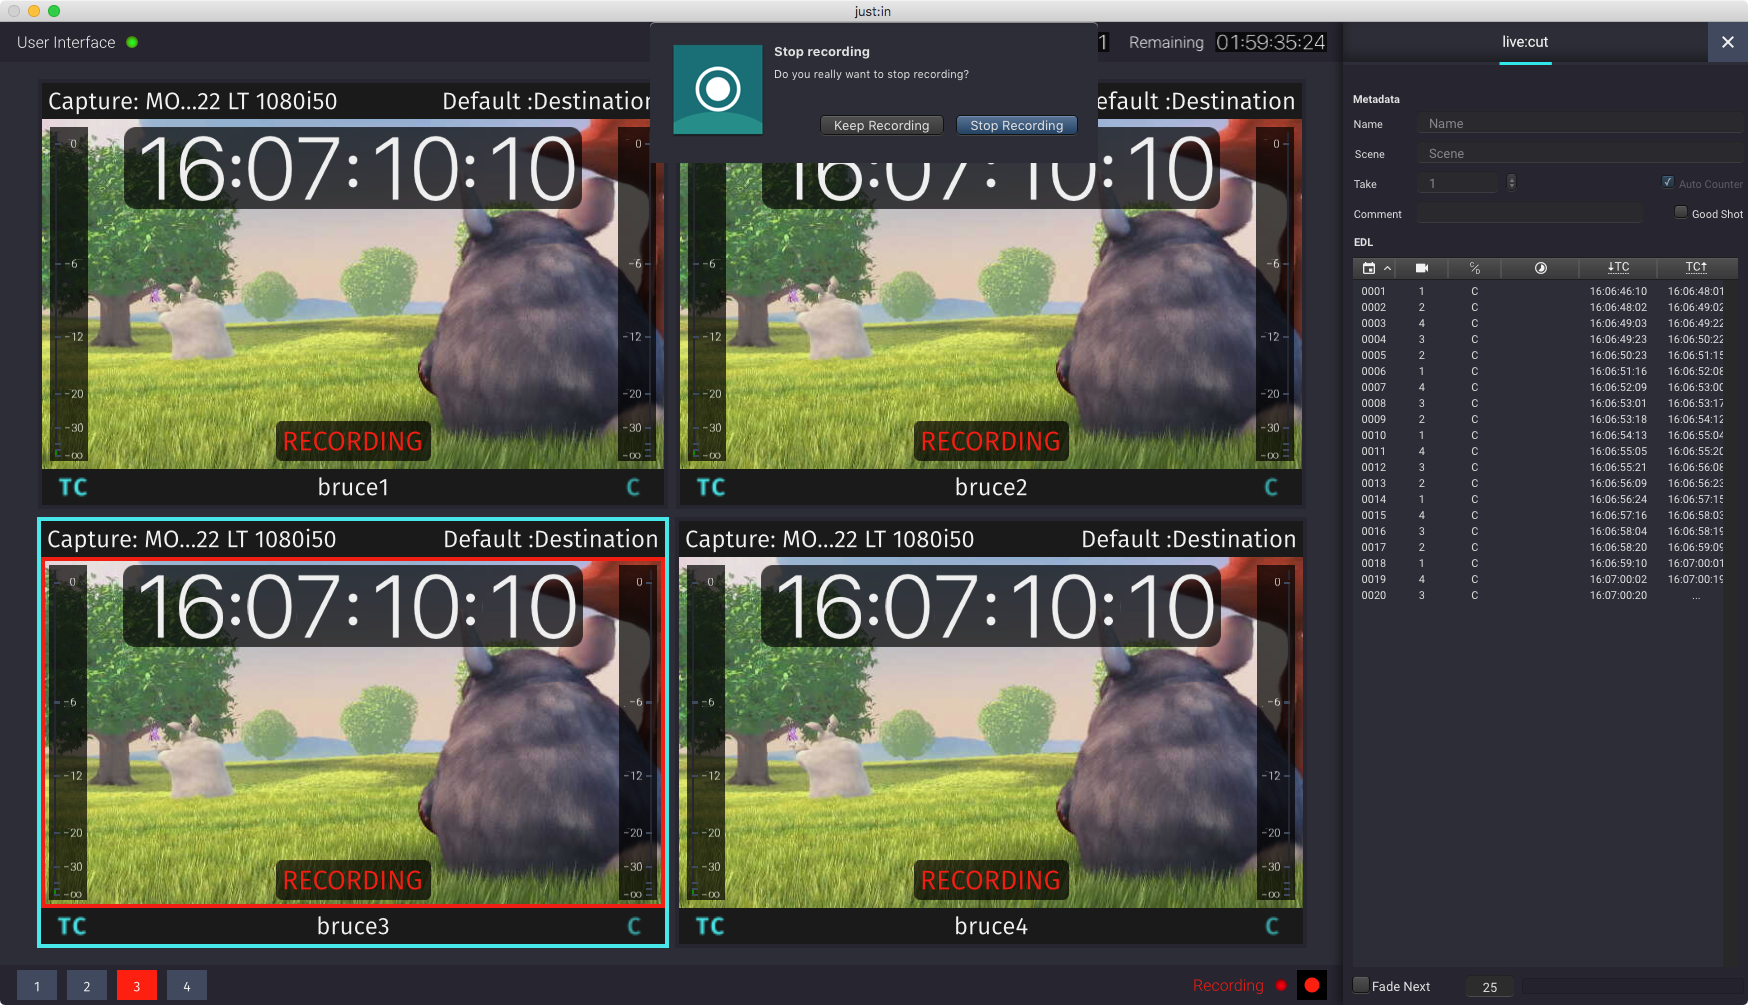Image resolution: width=1748 pixels, height=1005 pixels.
Task: Click the TC icon under bruce4
Action: [710, 926]
